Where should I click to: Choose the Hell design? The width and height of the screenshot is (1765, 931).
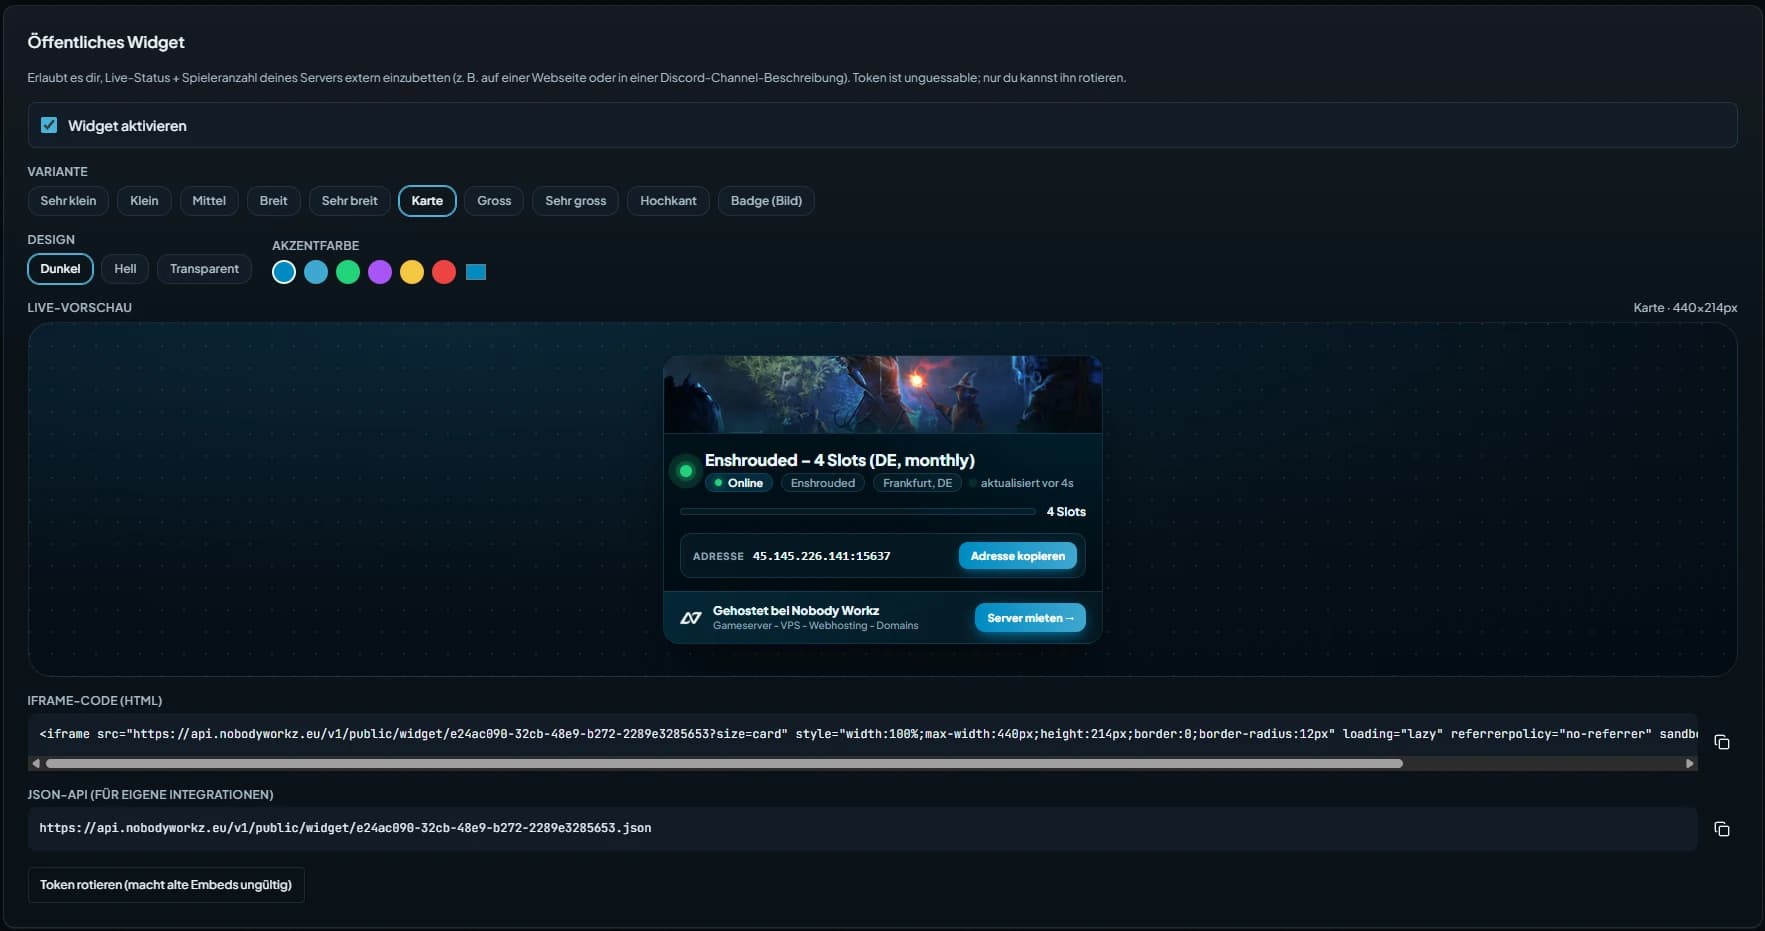click(x=125, y=269)
